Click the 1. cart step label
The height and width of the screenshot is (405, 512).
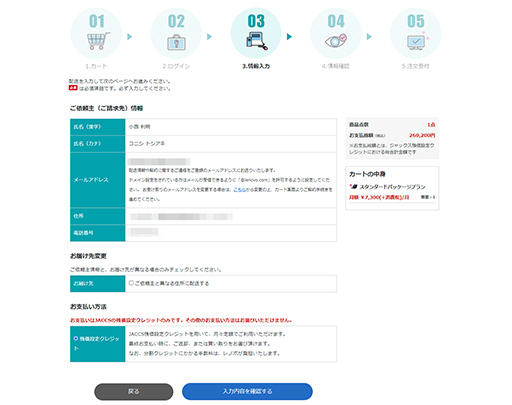[96, 66]
